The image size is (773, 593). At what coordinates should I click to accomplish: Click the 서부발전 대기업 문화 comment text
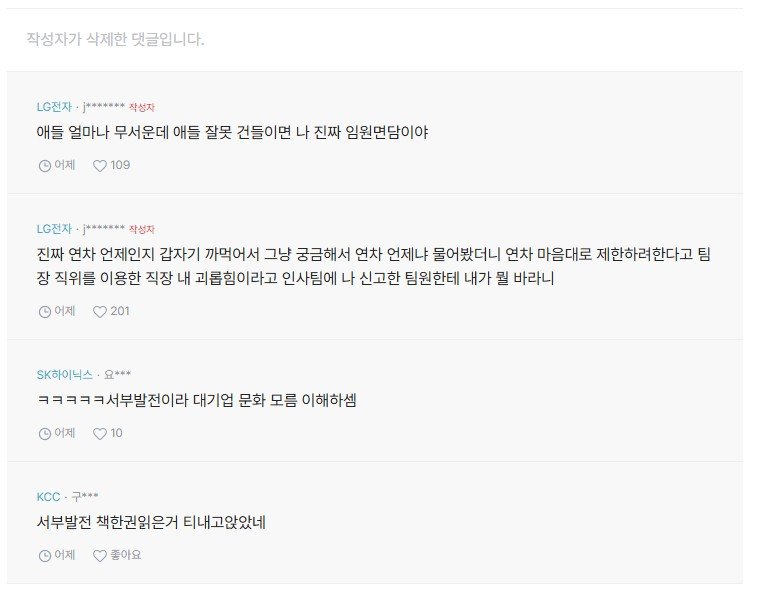coord(196,401)
